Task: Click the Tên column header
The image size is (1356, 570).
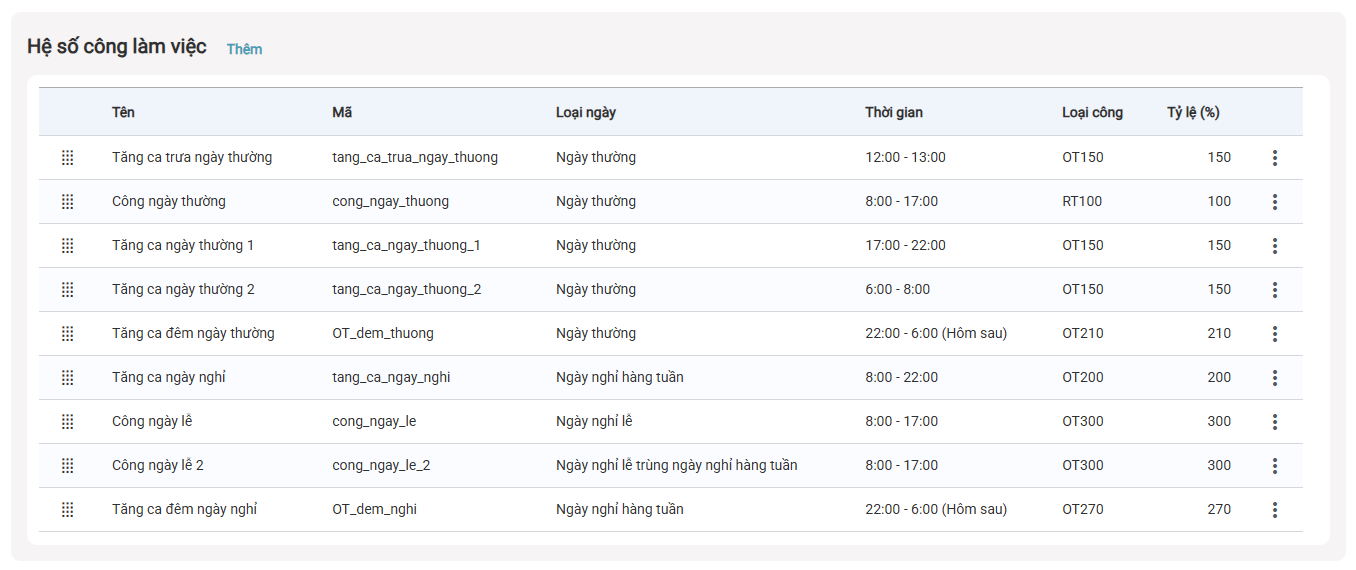Action: [x=123, y=112]
